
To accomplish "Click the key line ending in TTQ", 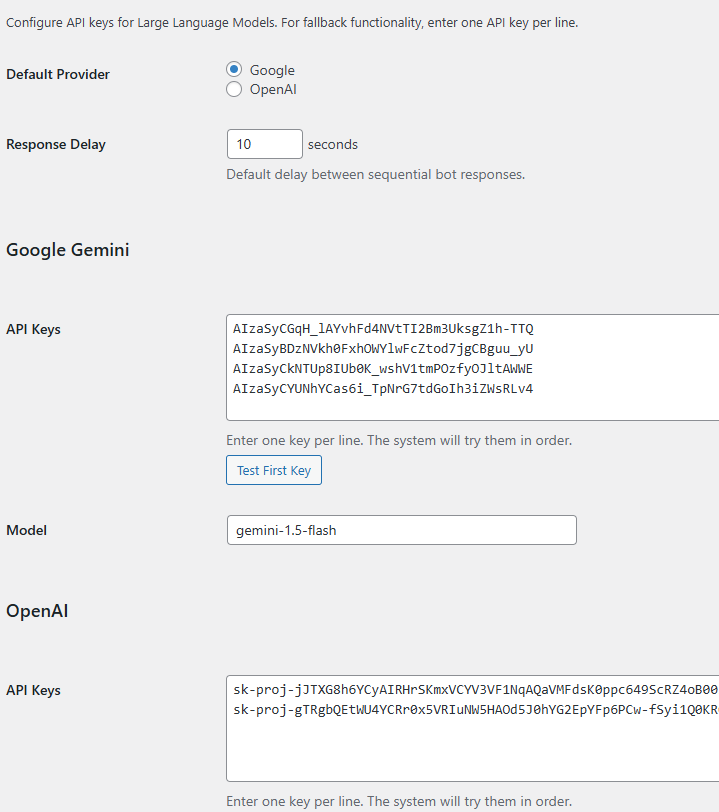I will click(x=383, y=329).
